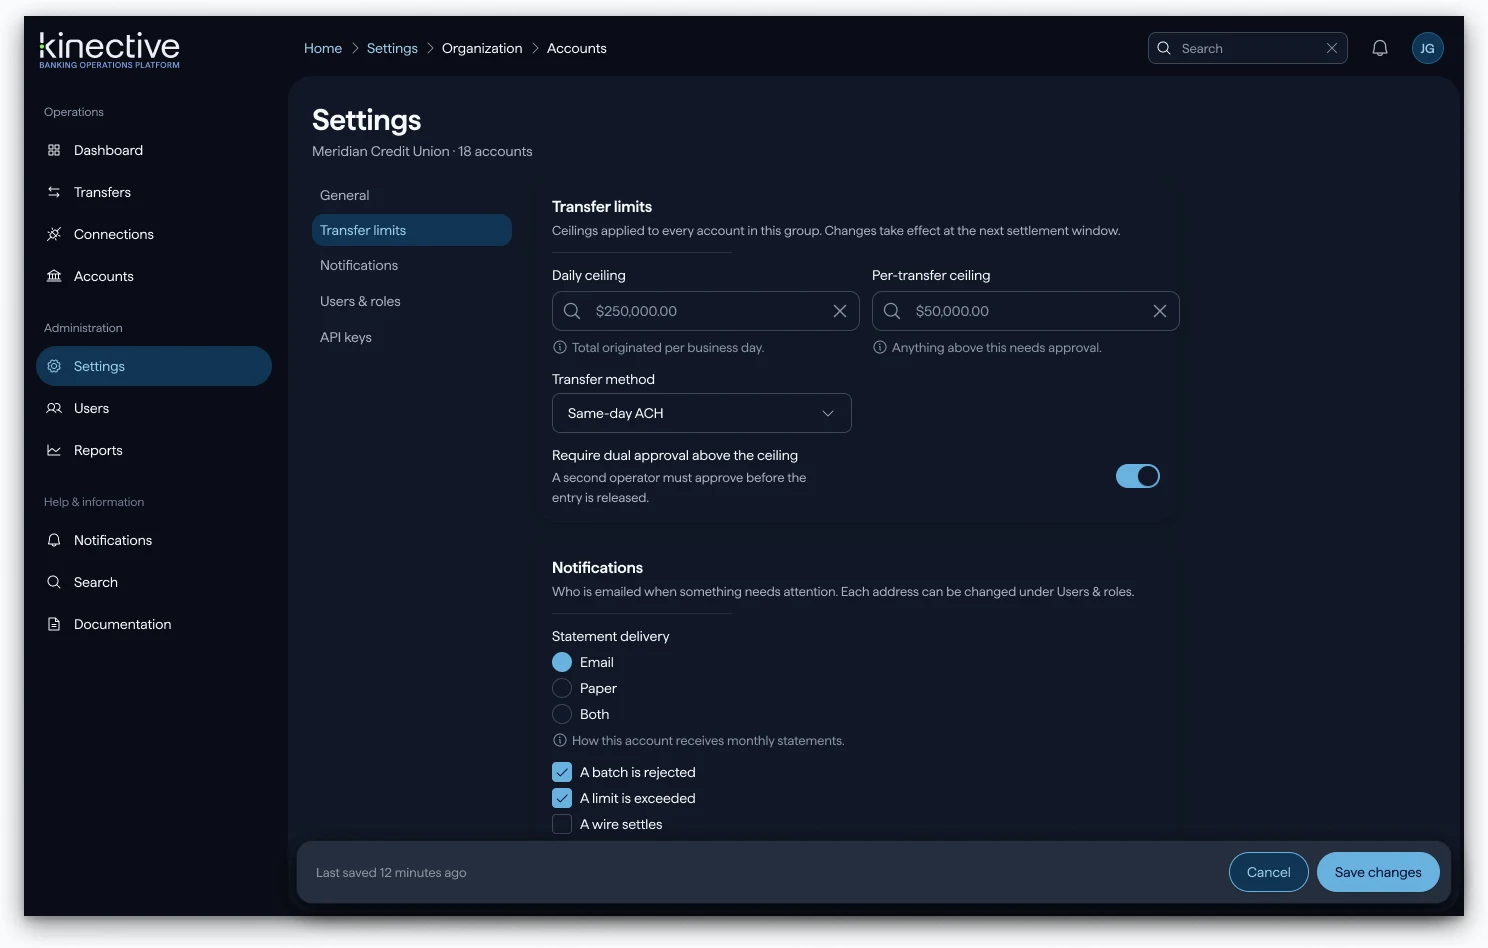Uncheck 'A batch is rejected'
This screenshot has height=948, width=1488.
562,772
